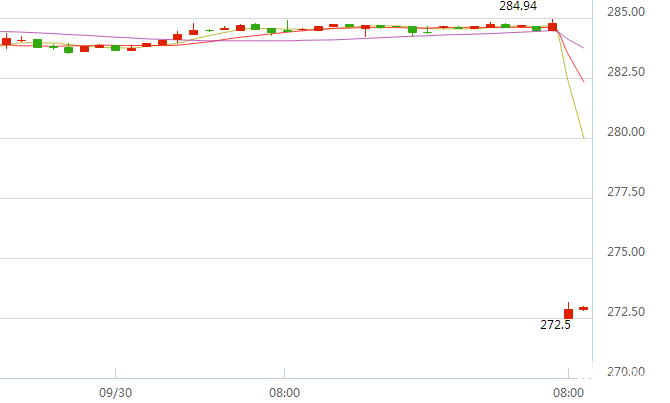Click the 272.50 y-axis scale label
The image size is (670, 403).
click(x=626, y=312)
